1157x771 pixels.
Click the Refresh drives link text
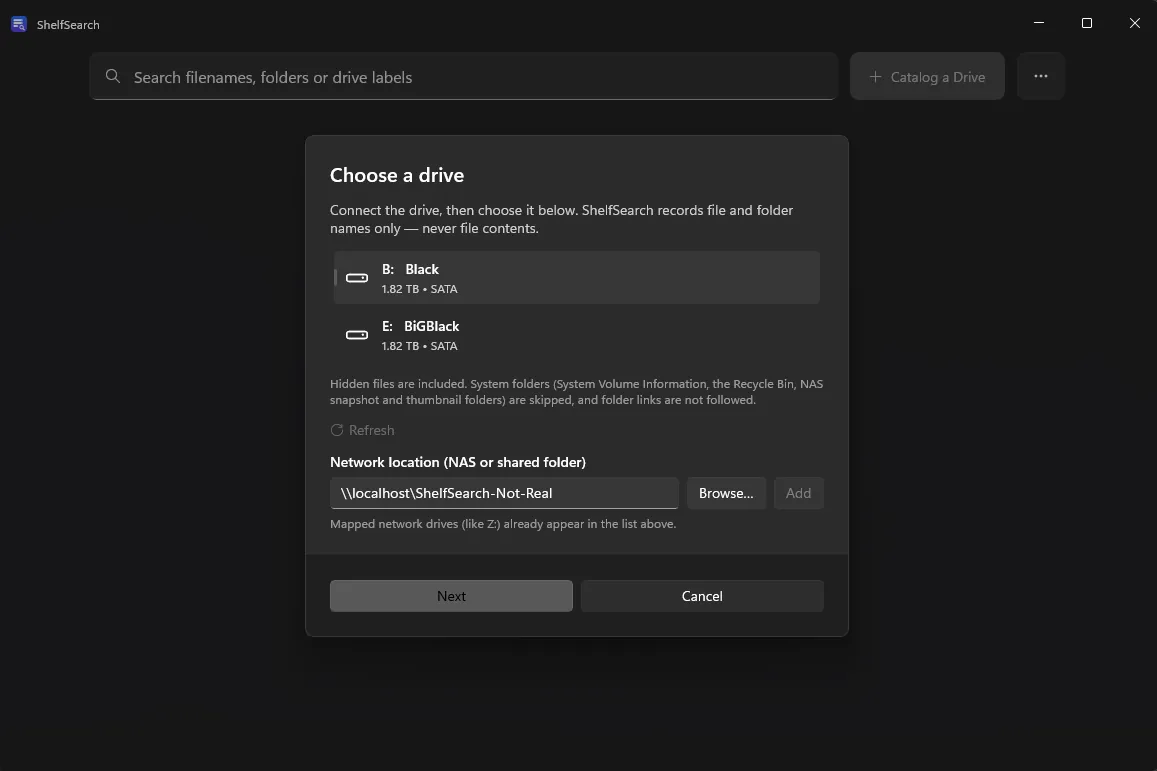point(371,430)
